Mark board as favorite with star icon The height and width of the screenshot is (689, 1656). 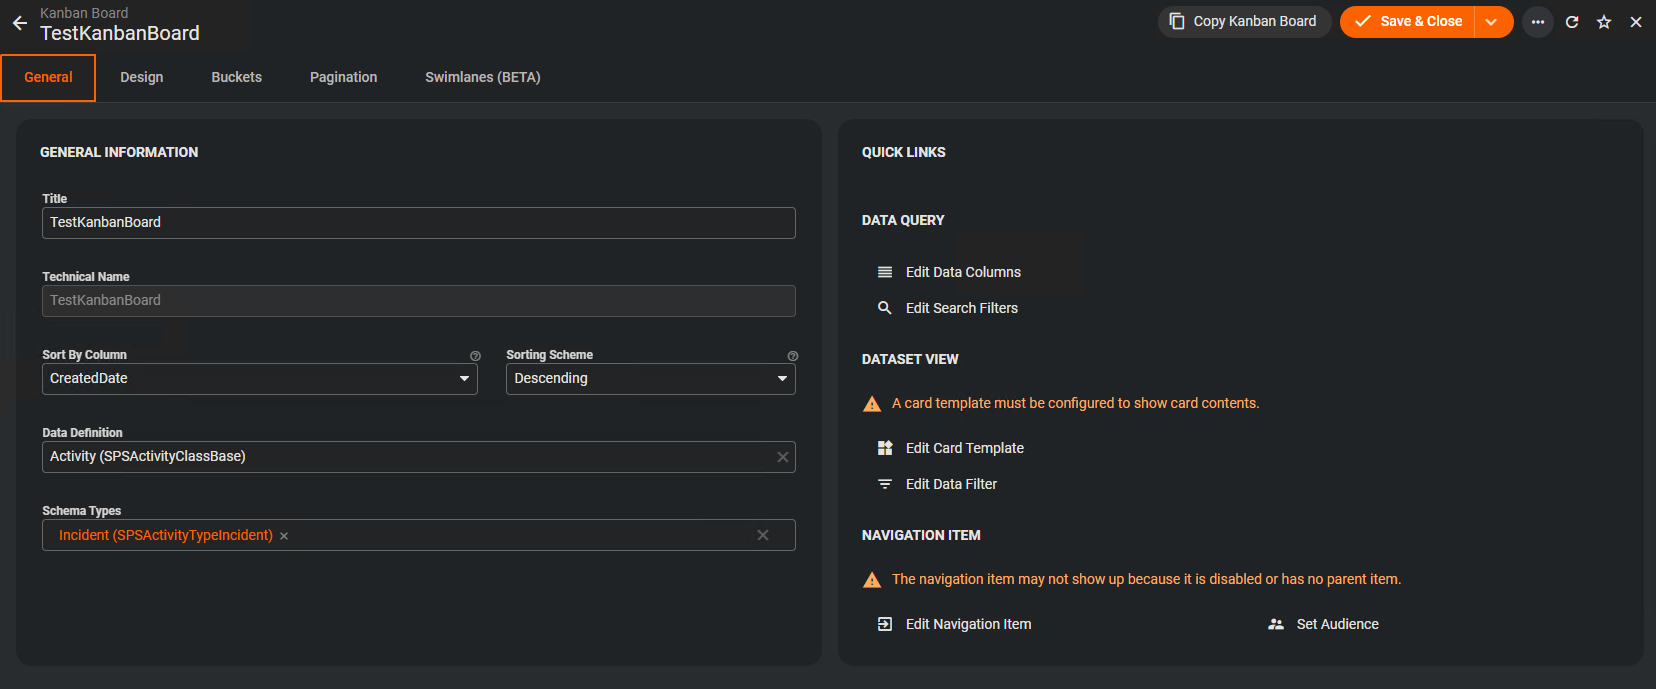pos(1604,22)
